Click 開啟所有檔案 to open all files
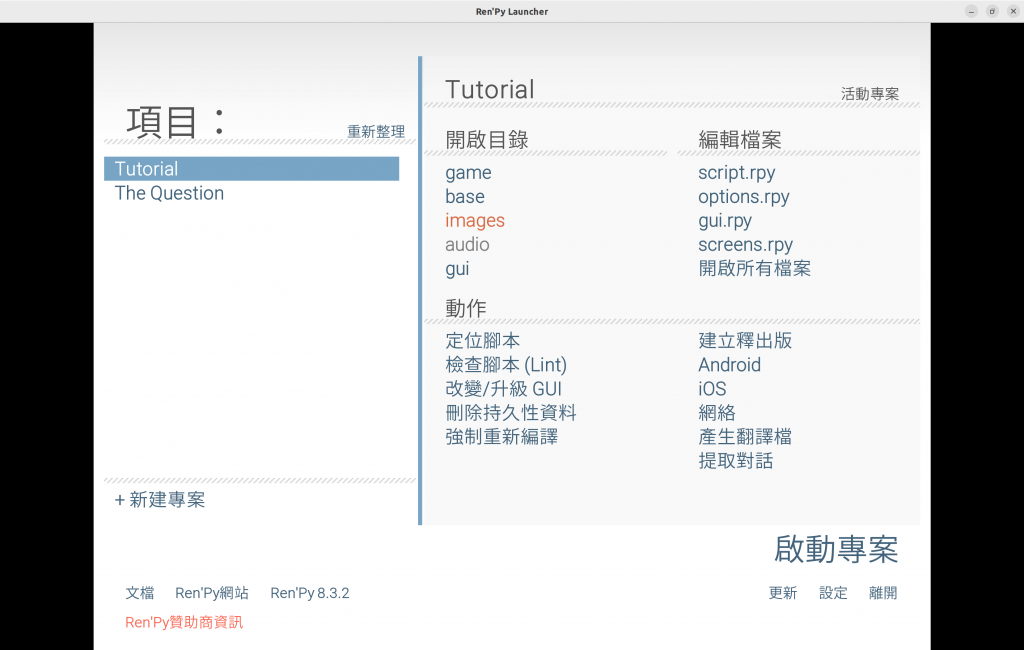The width and height of the screenshot is (1024, 650). point(754,268)
